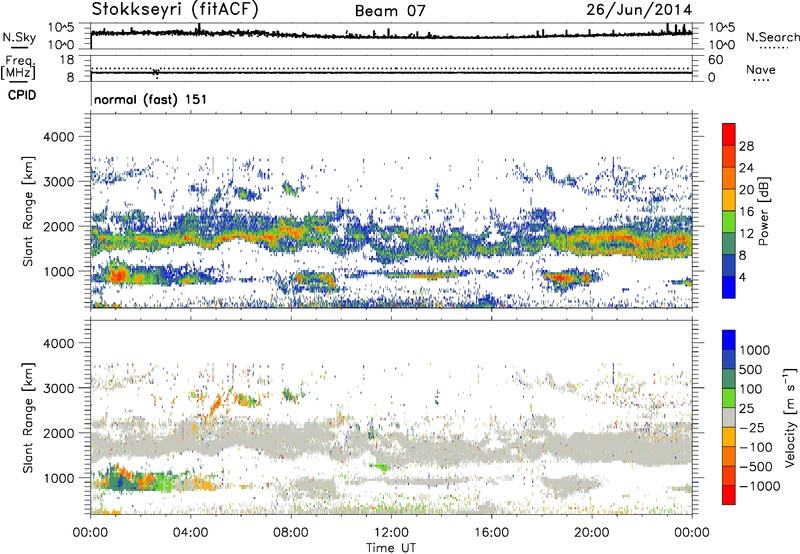Click the 'Stokkseyri (fitACF)' title text

pos(175,9)
